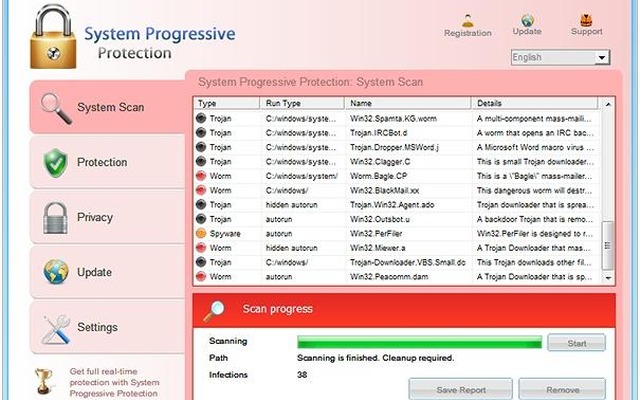Click the Registration link label
This screenshot has width=640, height=400.
click(x=468, y=33)
